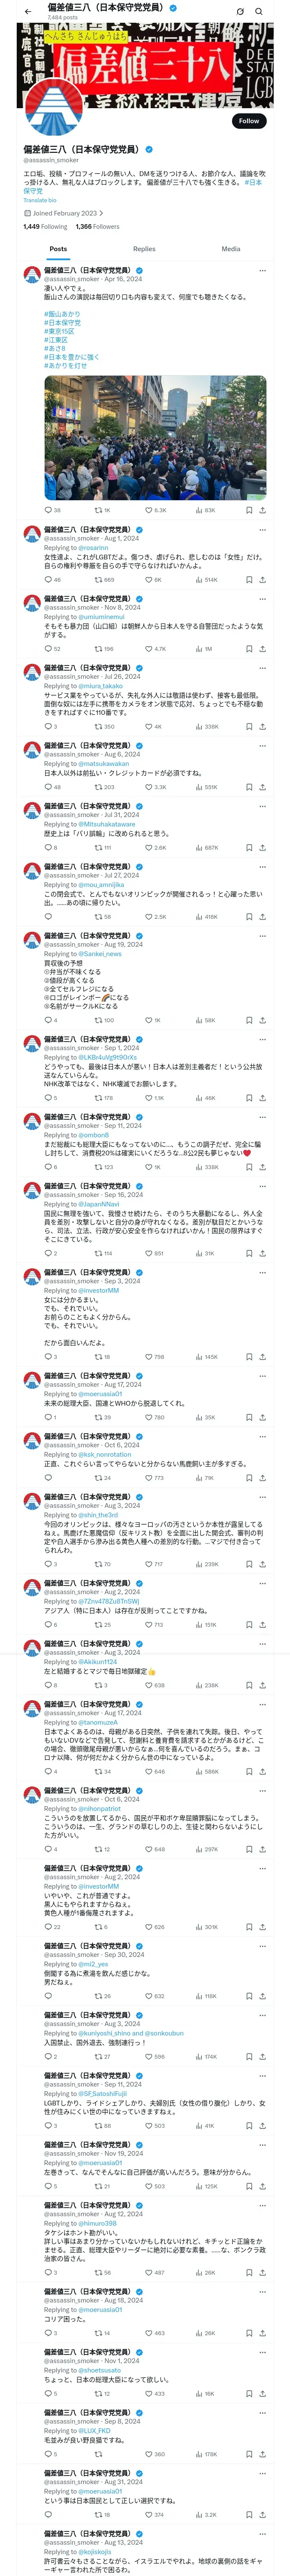This screenshot has width=290, height=2576.
Task: Open the three-dot menu on Nov 8 post
Action: coord(262,599)
